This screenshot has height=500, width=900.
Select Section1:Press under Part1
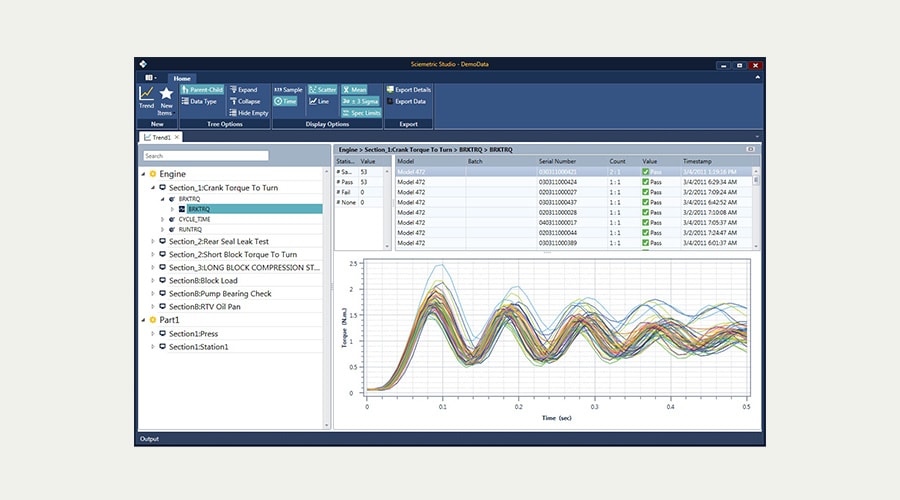coord(193,334)
